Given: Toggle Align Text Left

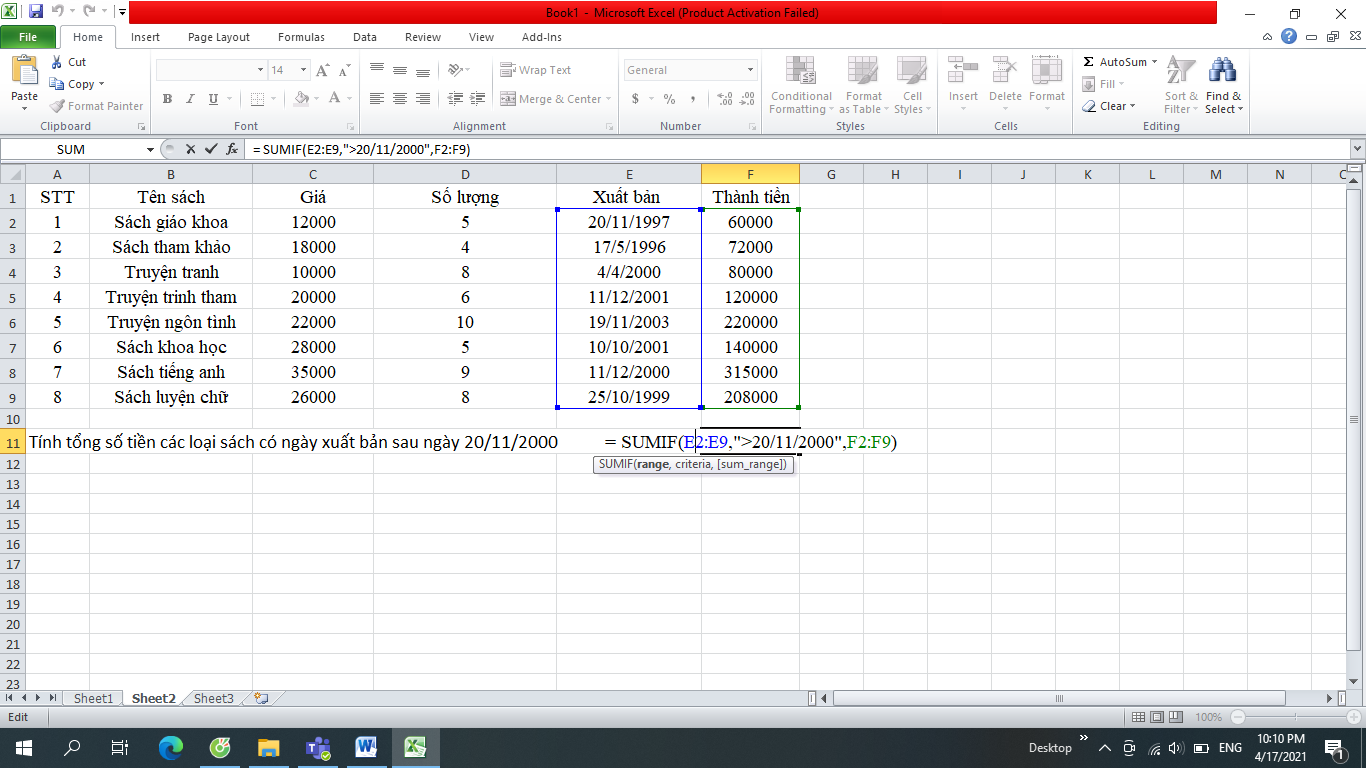Looking at the screenshot, I should tap(377, 99).
